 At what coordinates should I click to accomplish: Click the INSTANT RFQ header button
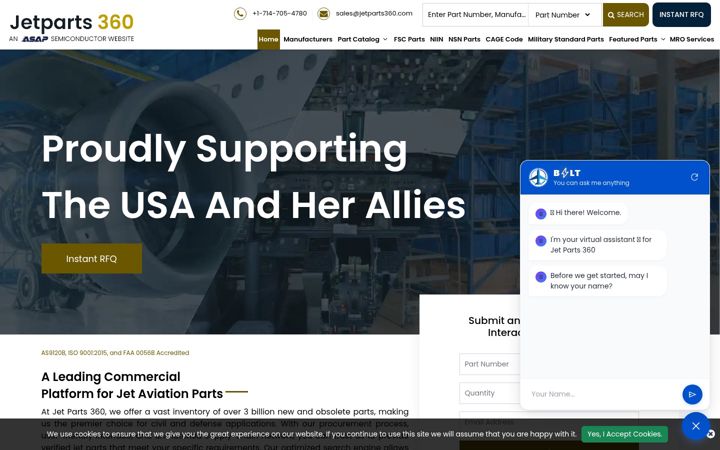681,15
